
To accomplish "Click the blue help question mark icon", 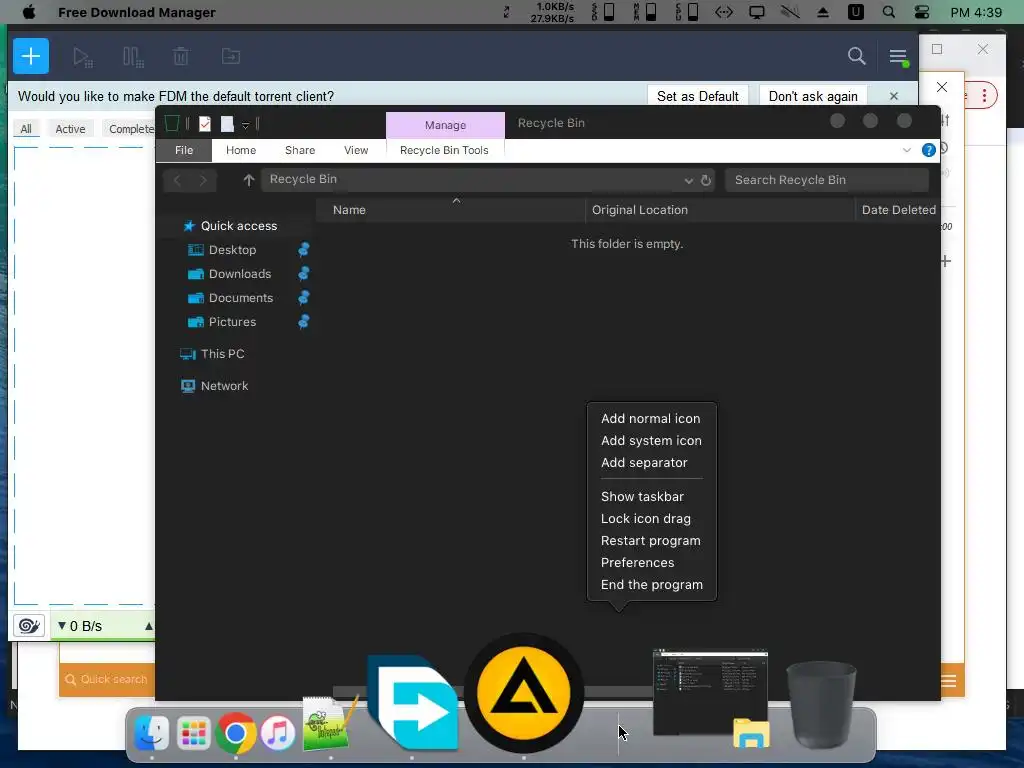I will 928,150.
